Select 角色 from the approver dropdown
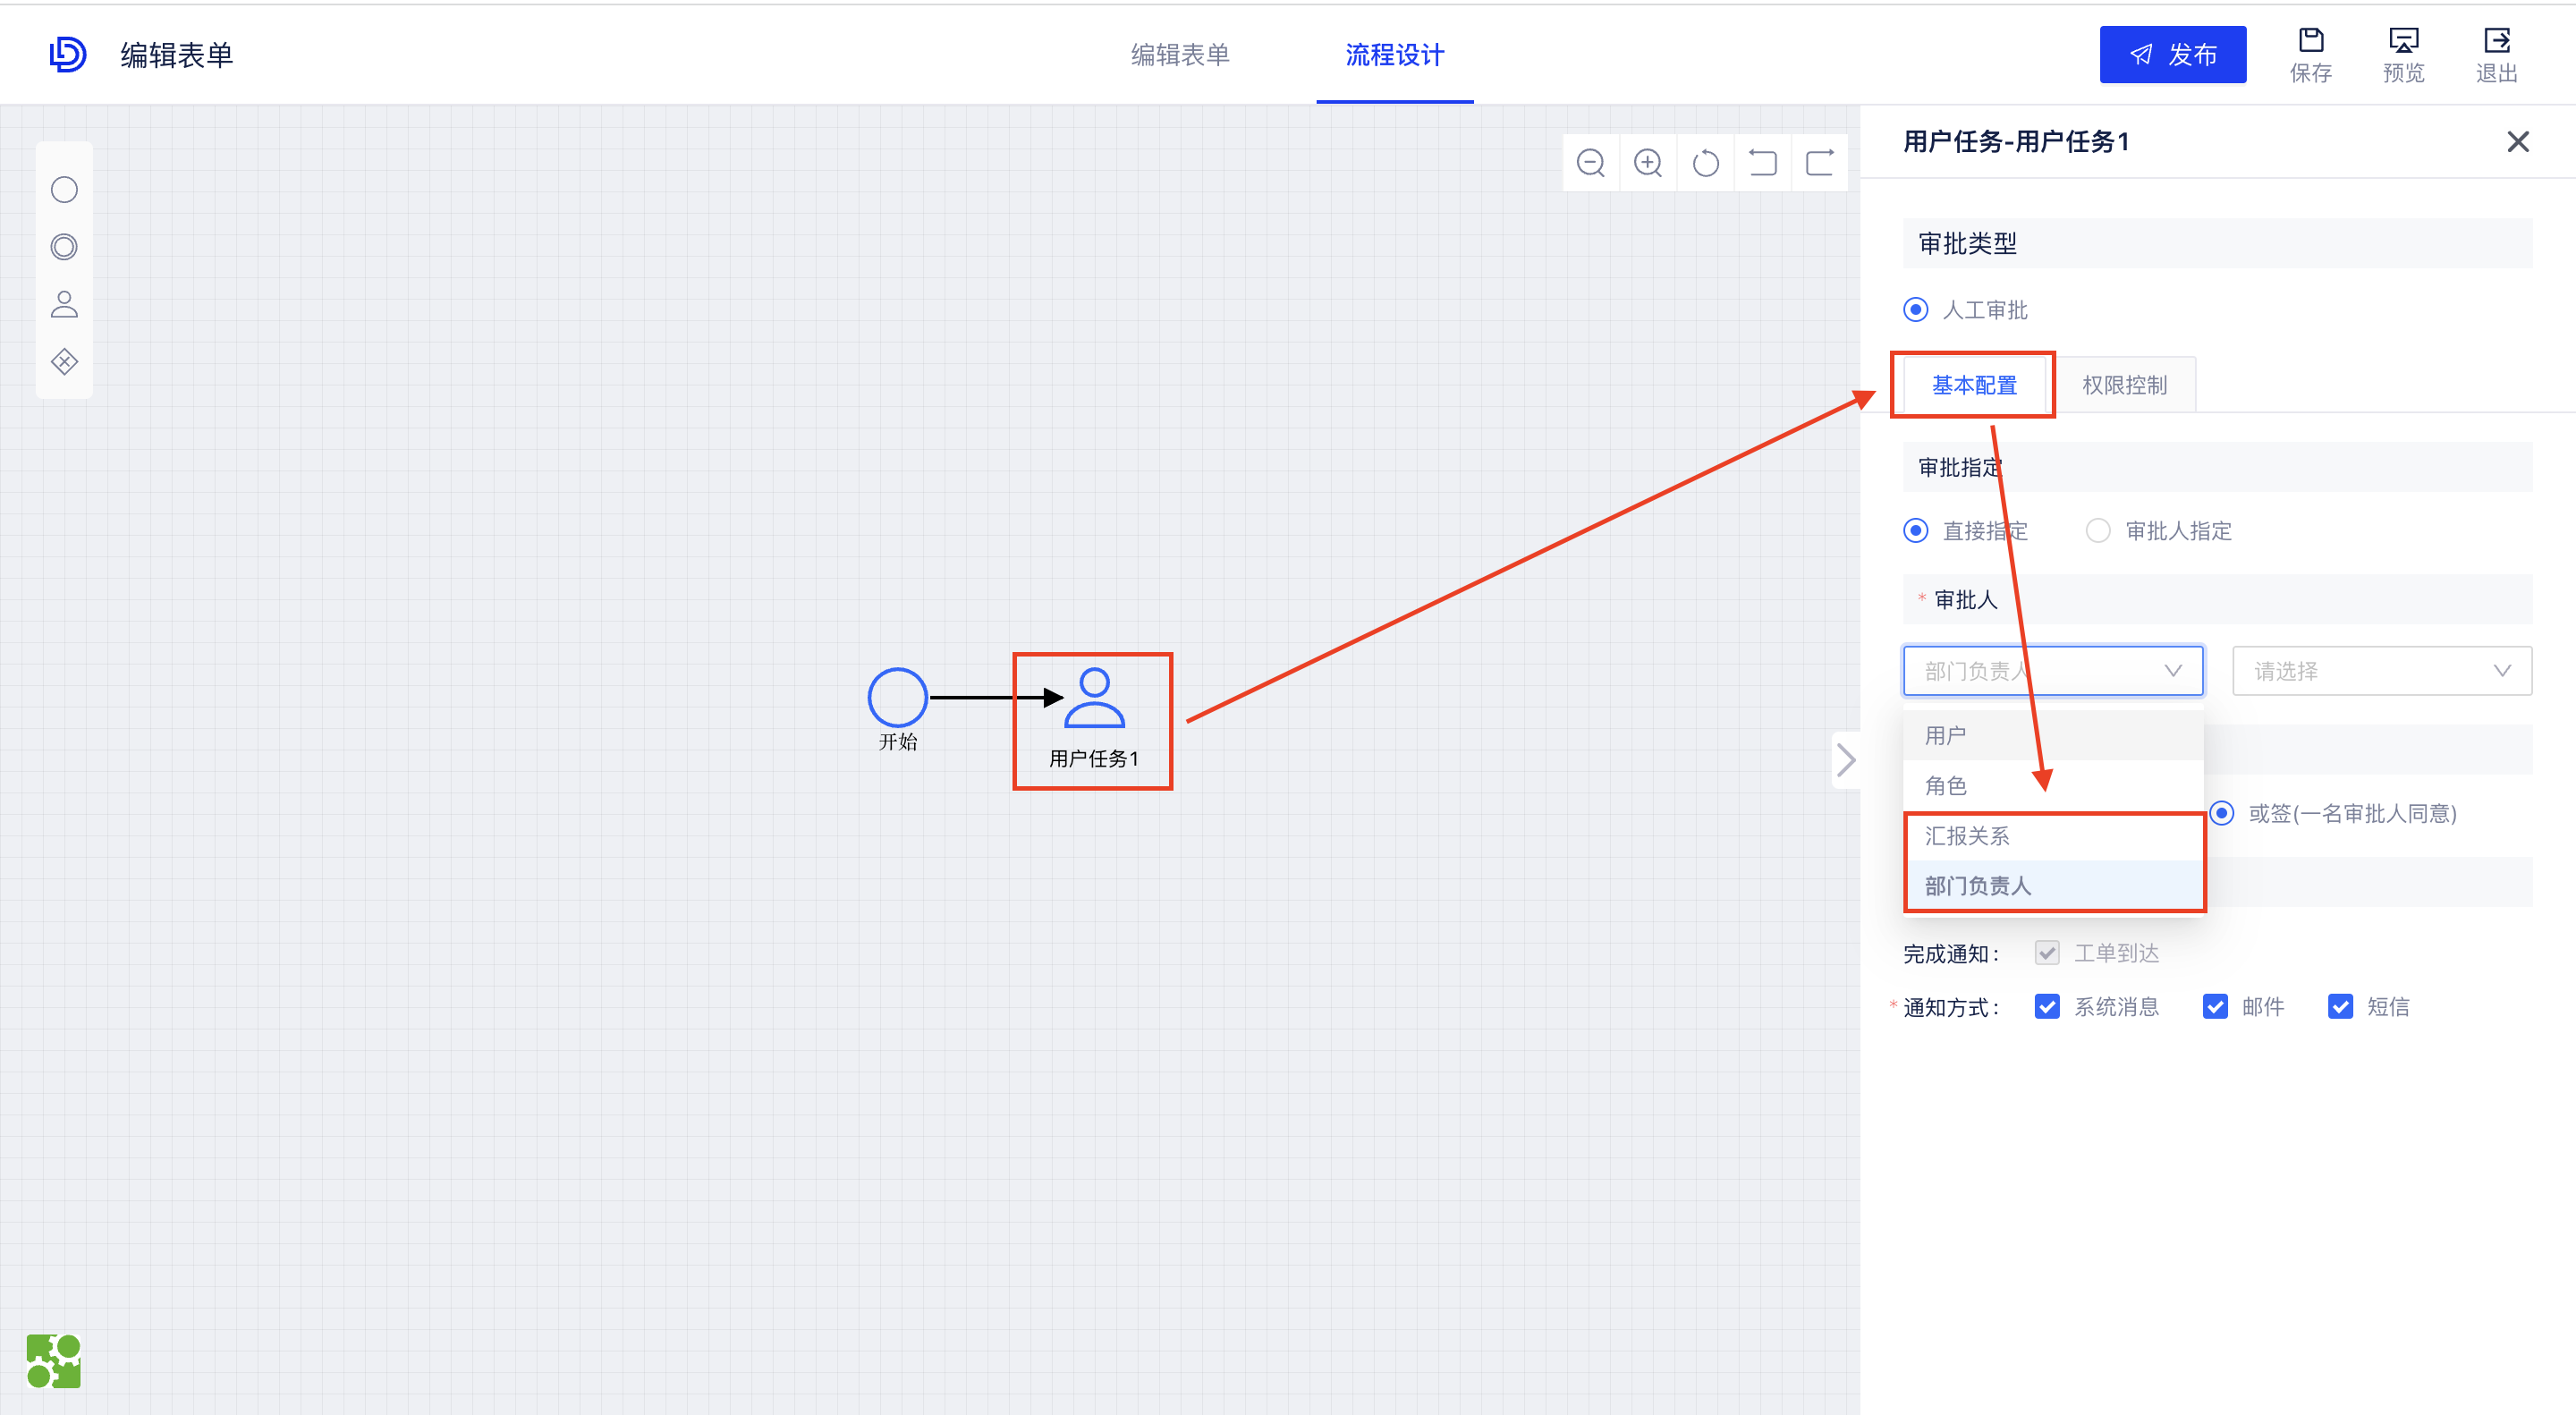 pos(1945,786)
